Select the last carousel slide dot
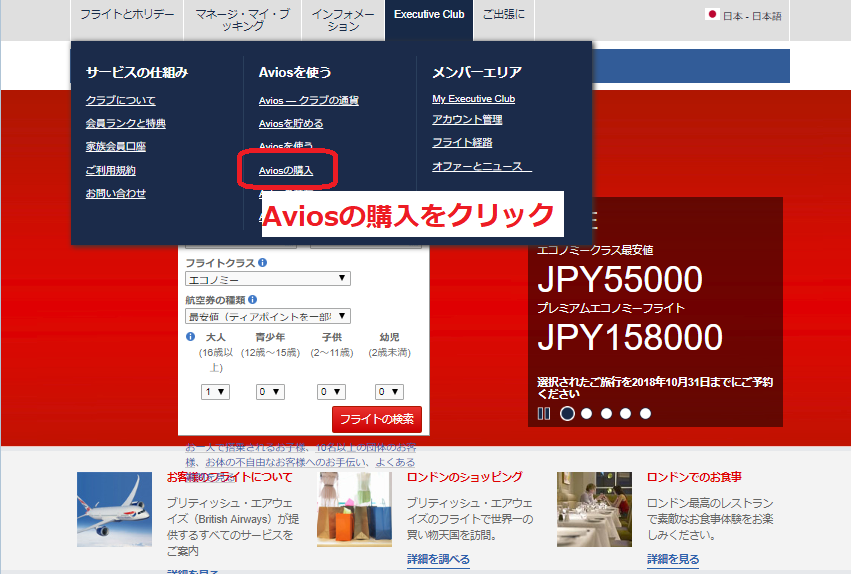The width and height of the screenshot is (851, 574). click(x=645, y=413)
